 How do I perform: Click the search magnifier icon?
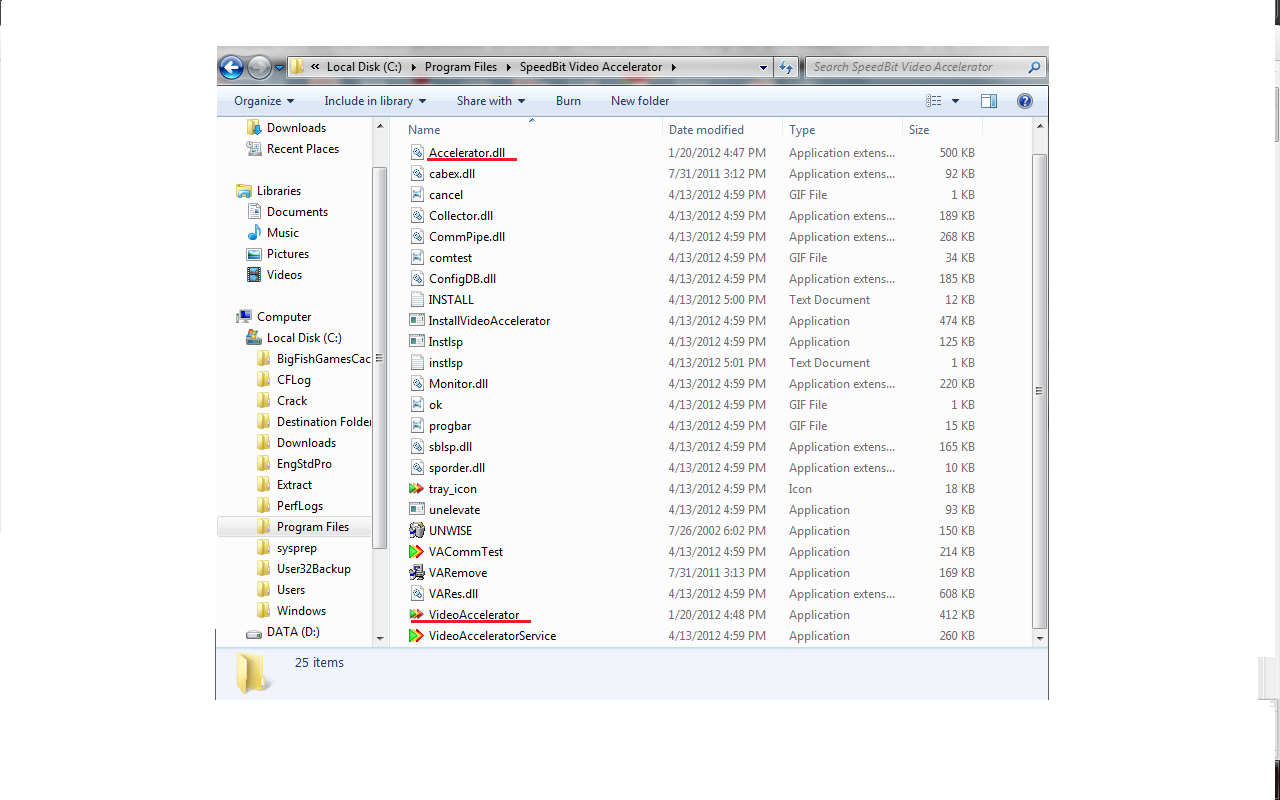coord(1034,67)
